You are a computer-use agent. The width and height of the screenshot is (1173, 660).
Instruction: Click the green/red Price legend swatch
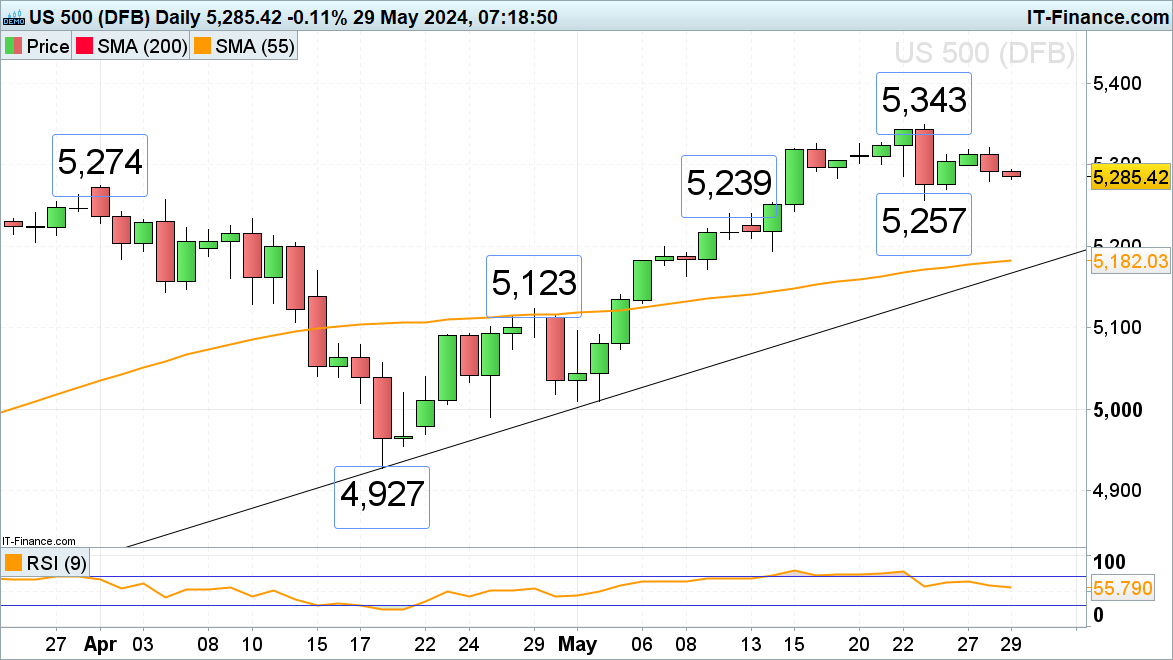coord(13,46)
